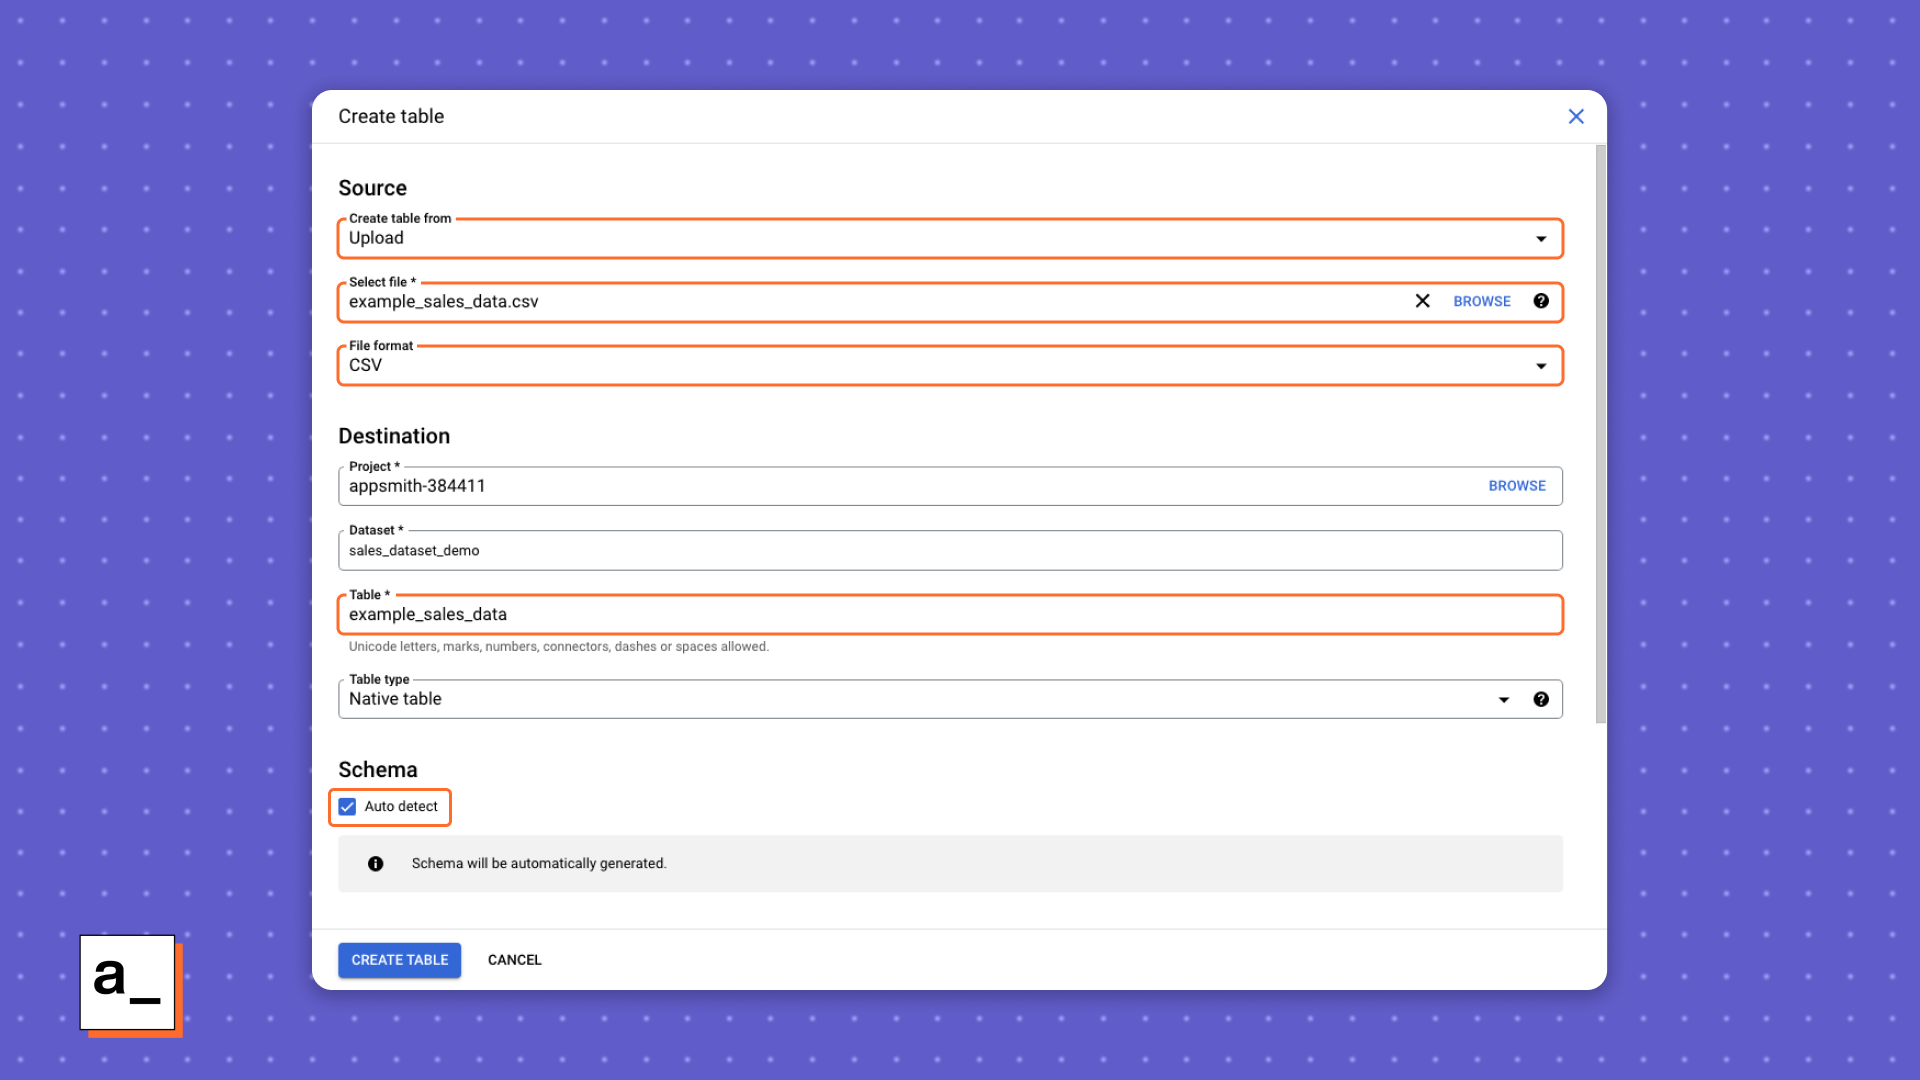Select the example_sales_data Table input field

(x=949, y=613)
